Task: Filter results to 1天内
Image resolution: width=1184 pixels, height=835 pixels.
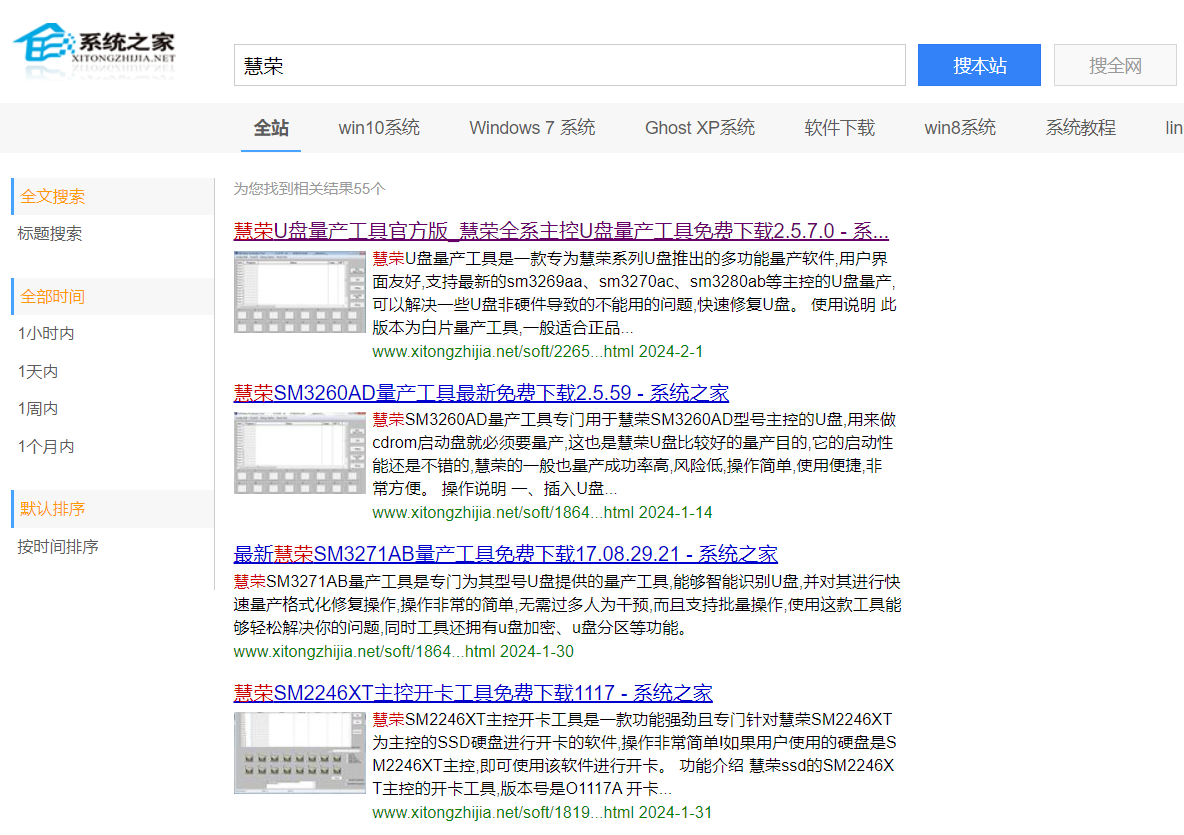Action: [x=38, y=372]
